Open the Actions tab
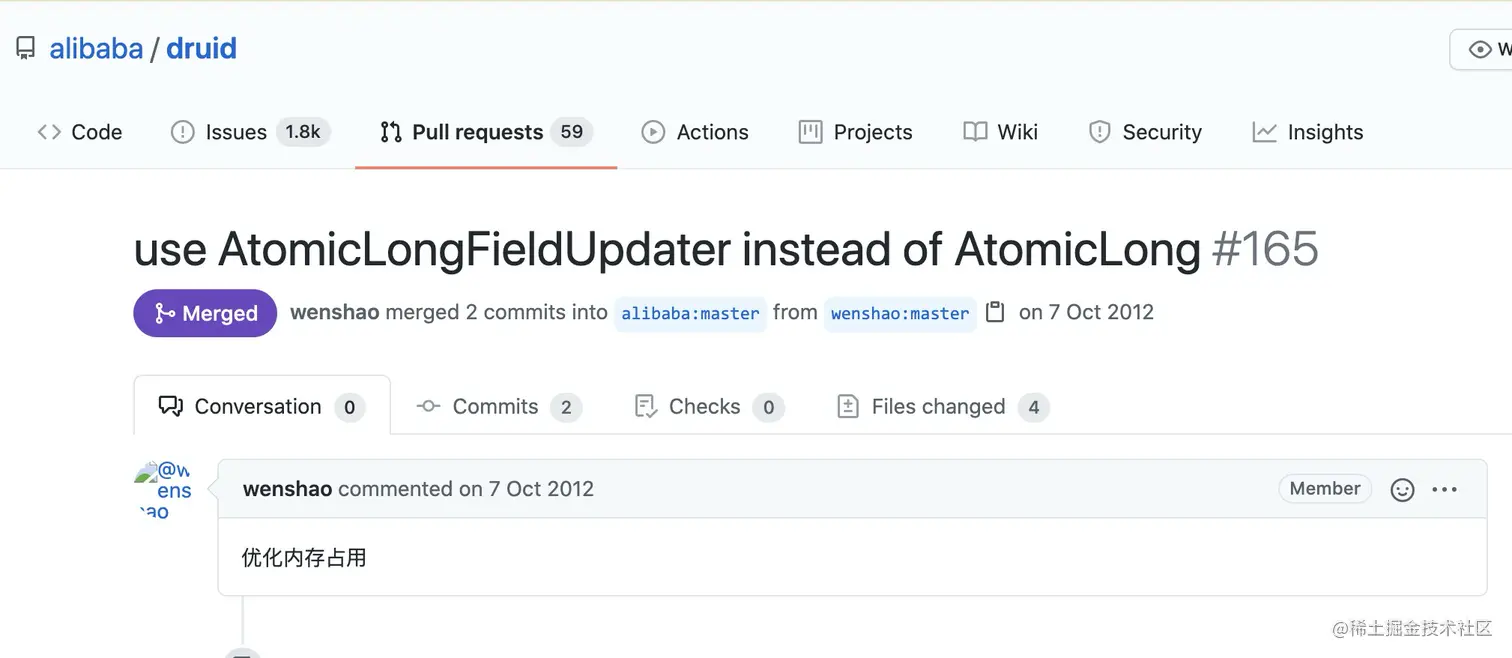This screenshot has height=658, width=1512. pos(695,132)
